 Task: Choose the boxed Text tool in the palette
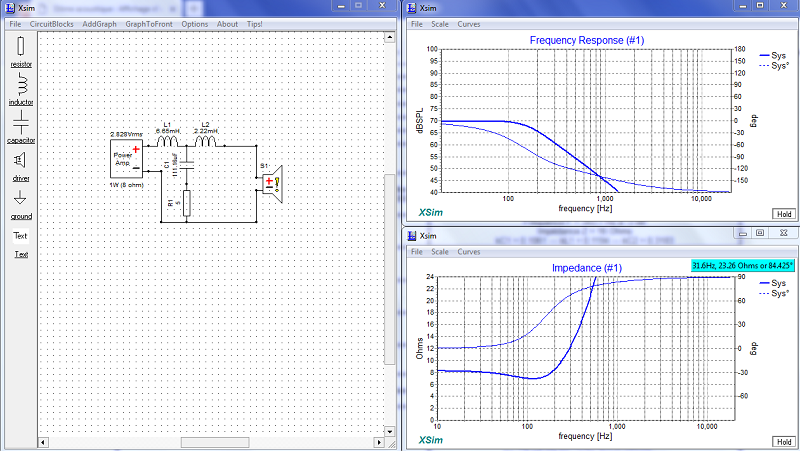[x=20, y=236]
